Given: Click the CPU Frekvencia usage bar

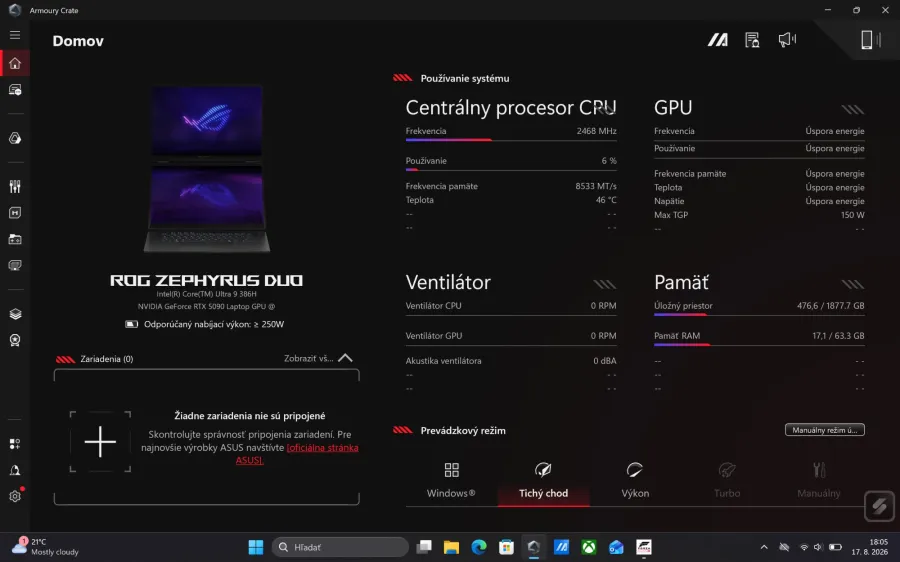Looking at the screenshot, I should coord(511,139).
